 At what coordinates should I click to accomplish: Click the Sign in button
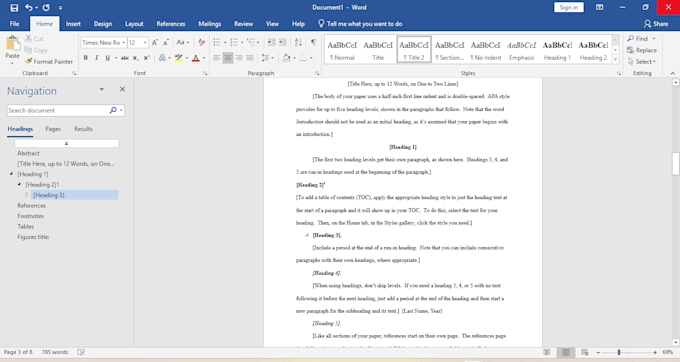pos(569,7)
